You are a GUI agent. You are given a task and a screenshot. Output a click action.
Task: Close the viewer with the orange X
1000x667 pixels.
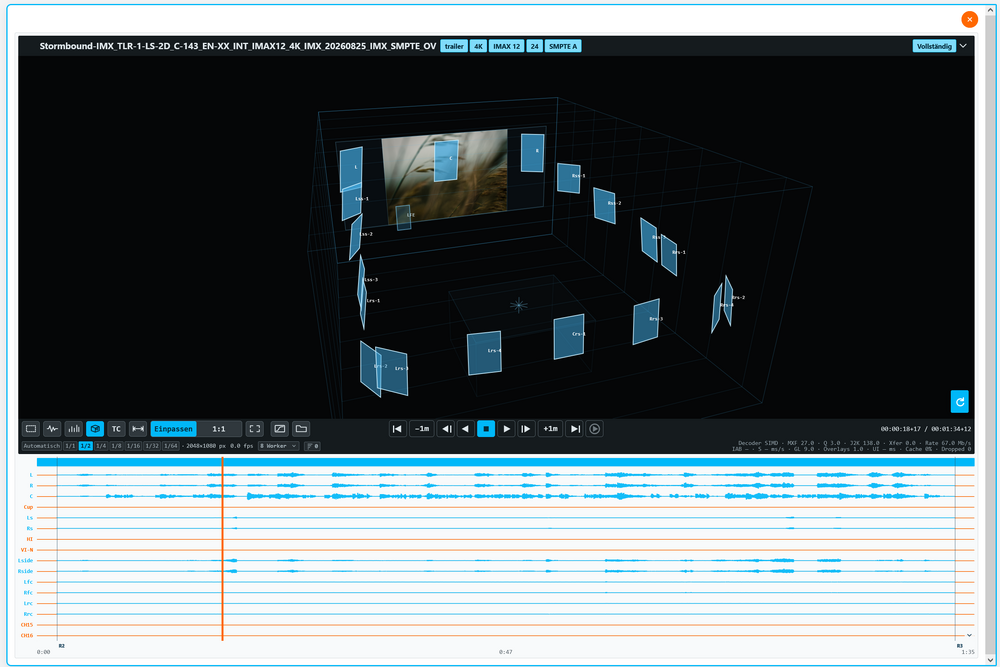tap(969, 20)
